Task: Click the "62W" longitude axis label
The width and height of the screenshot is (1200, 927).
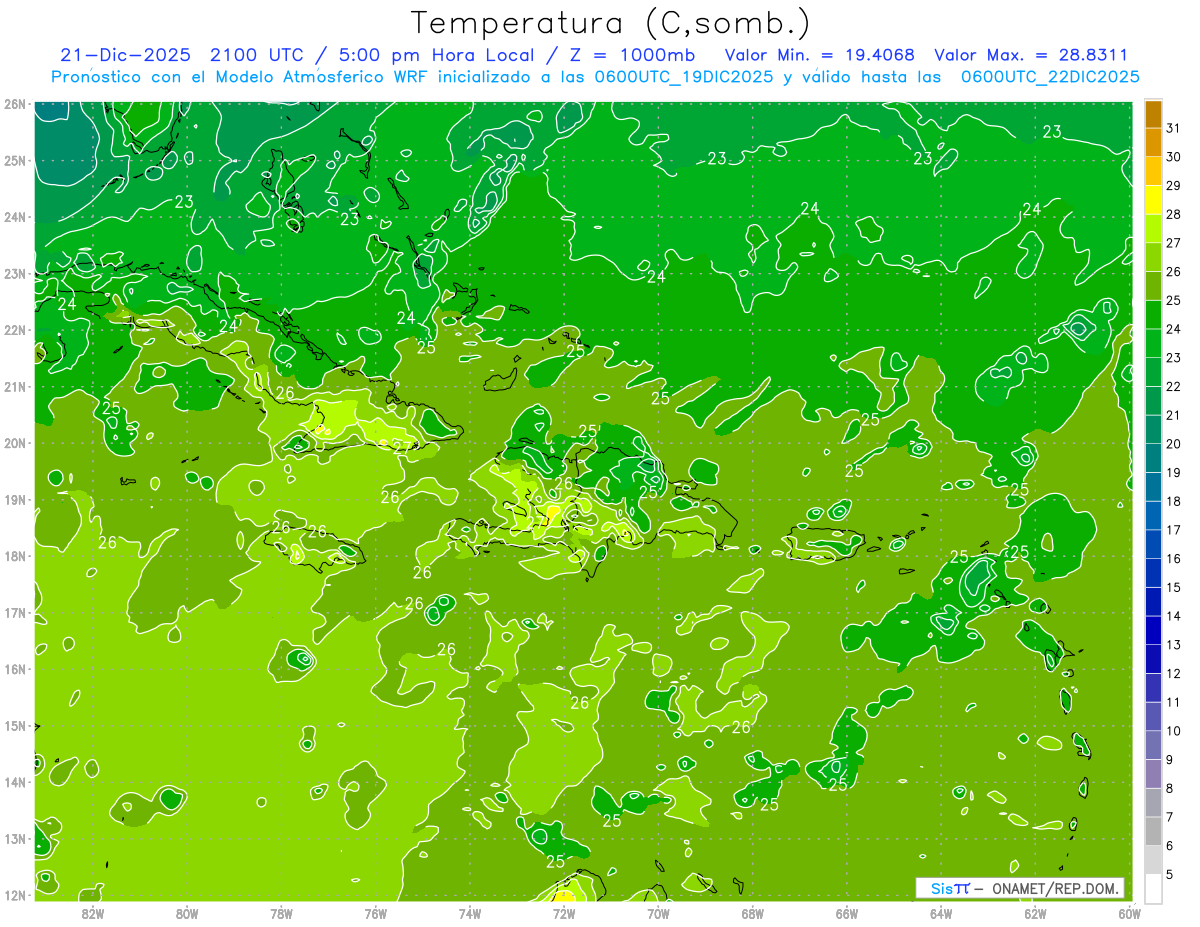Action: (x=1036, y=913)
